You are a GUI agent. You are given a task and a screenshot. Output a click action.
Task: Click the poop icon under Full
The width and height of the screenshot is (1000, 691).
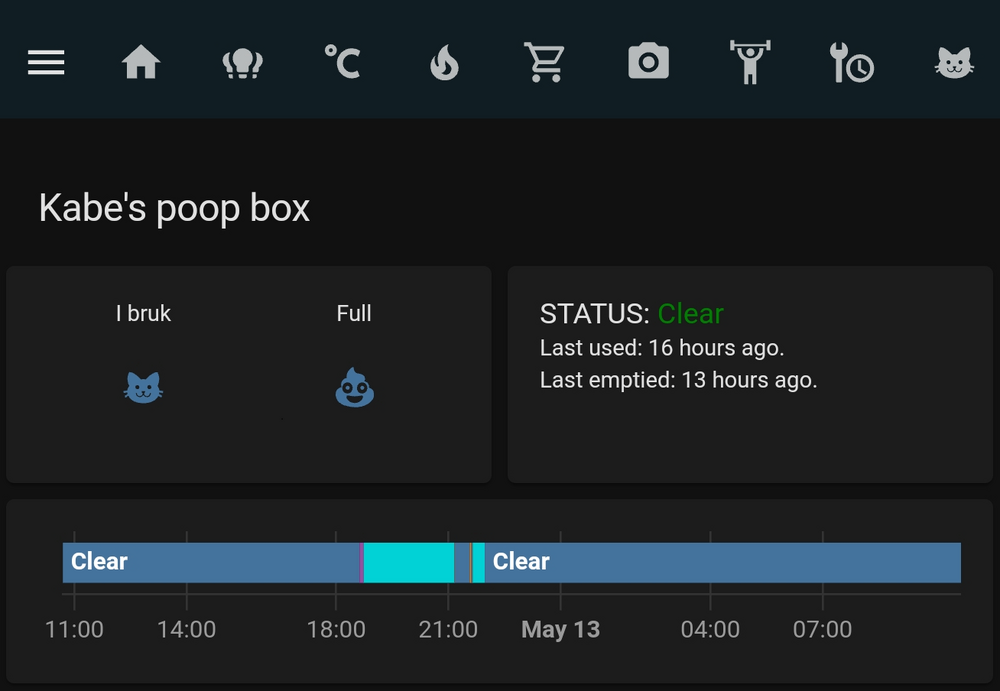(354, 388)
